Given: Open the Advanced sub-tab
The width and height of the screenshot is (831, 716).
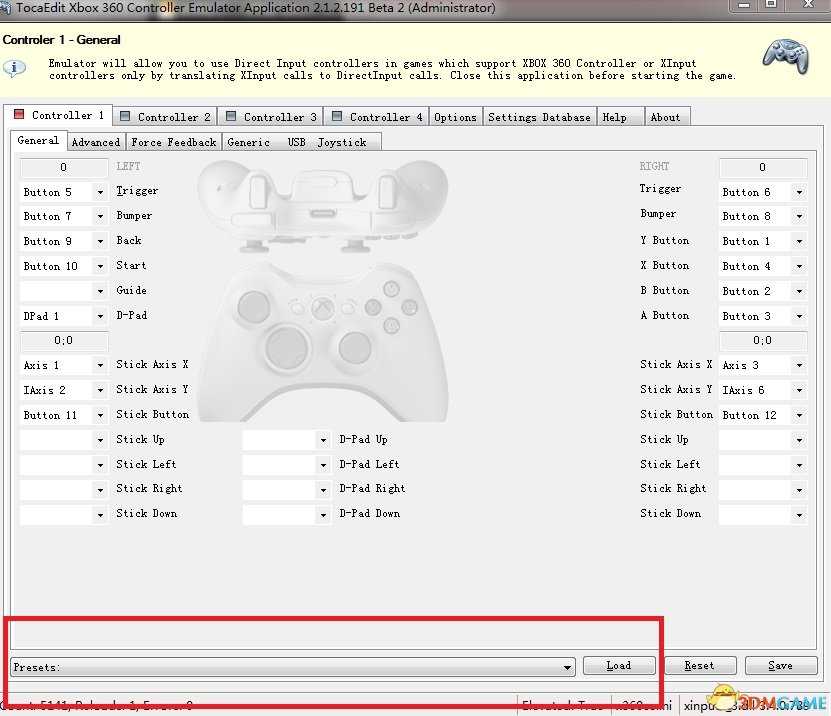Looking at the screenshot, I should pyautogui.click(x=96, y=142).
